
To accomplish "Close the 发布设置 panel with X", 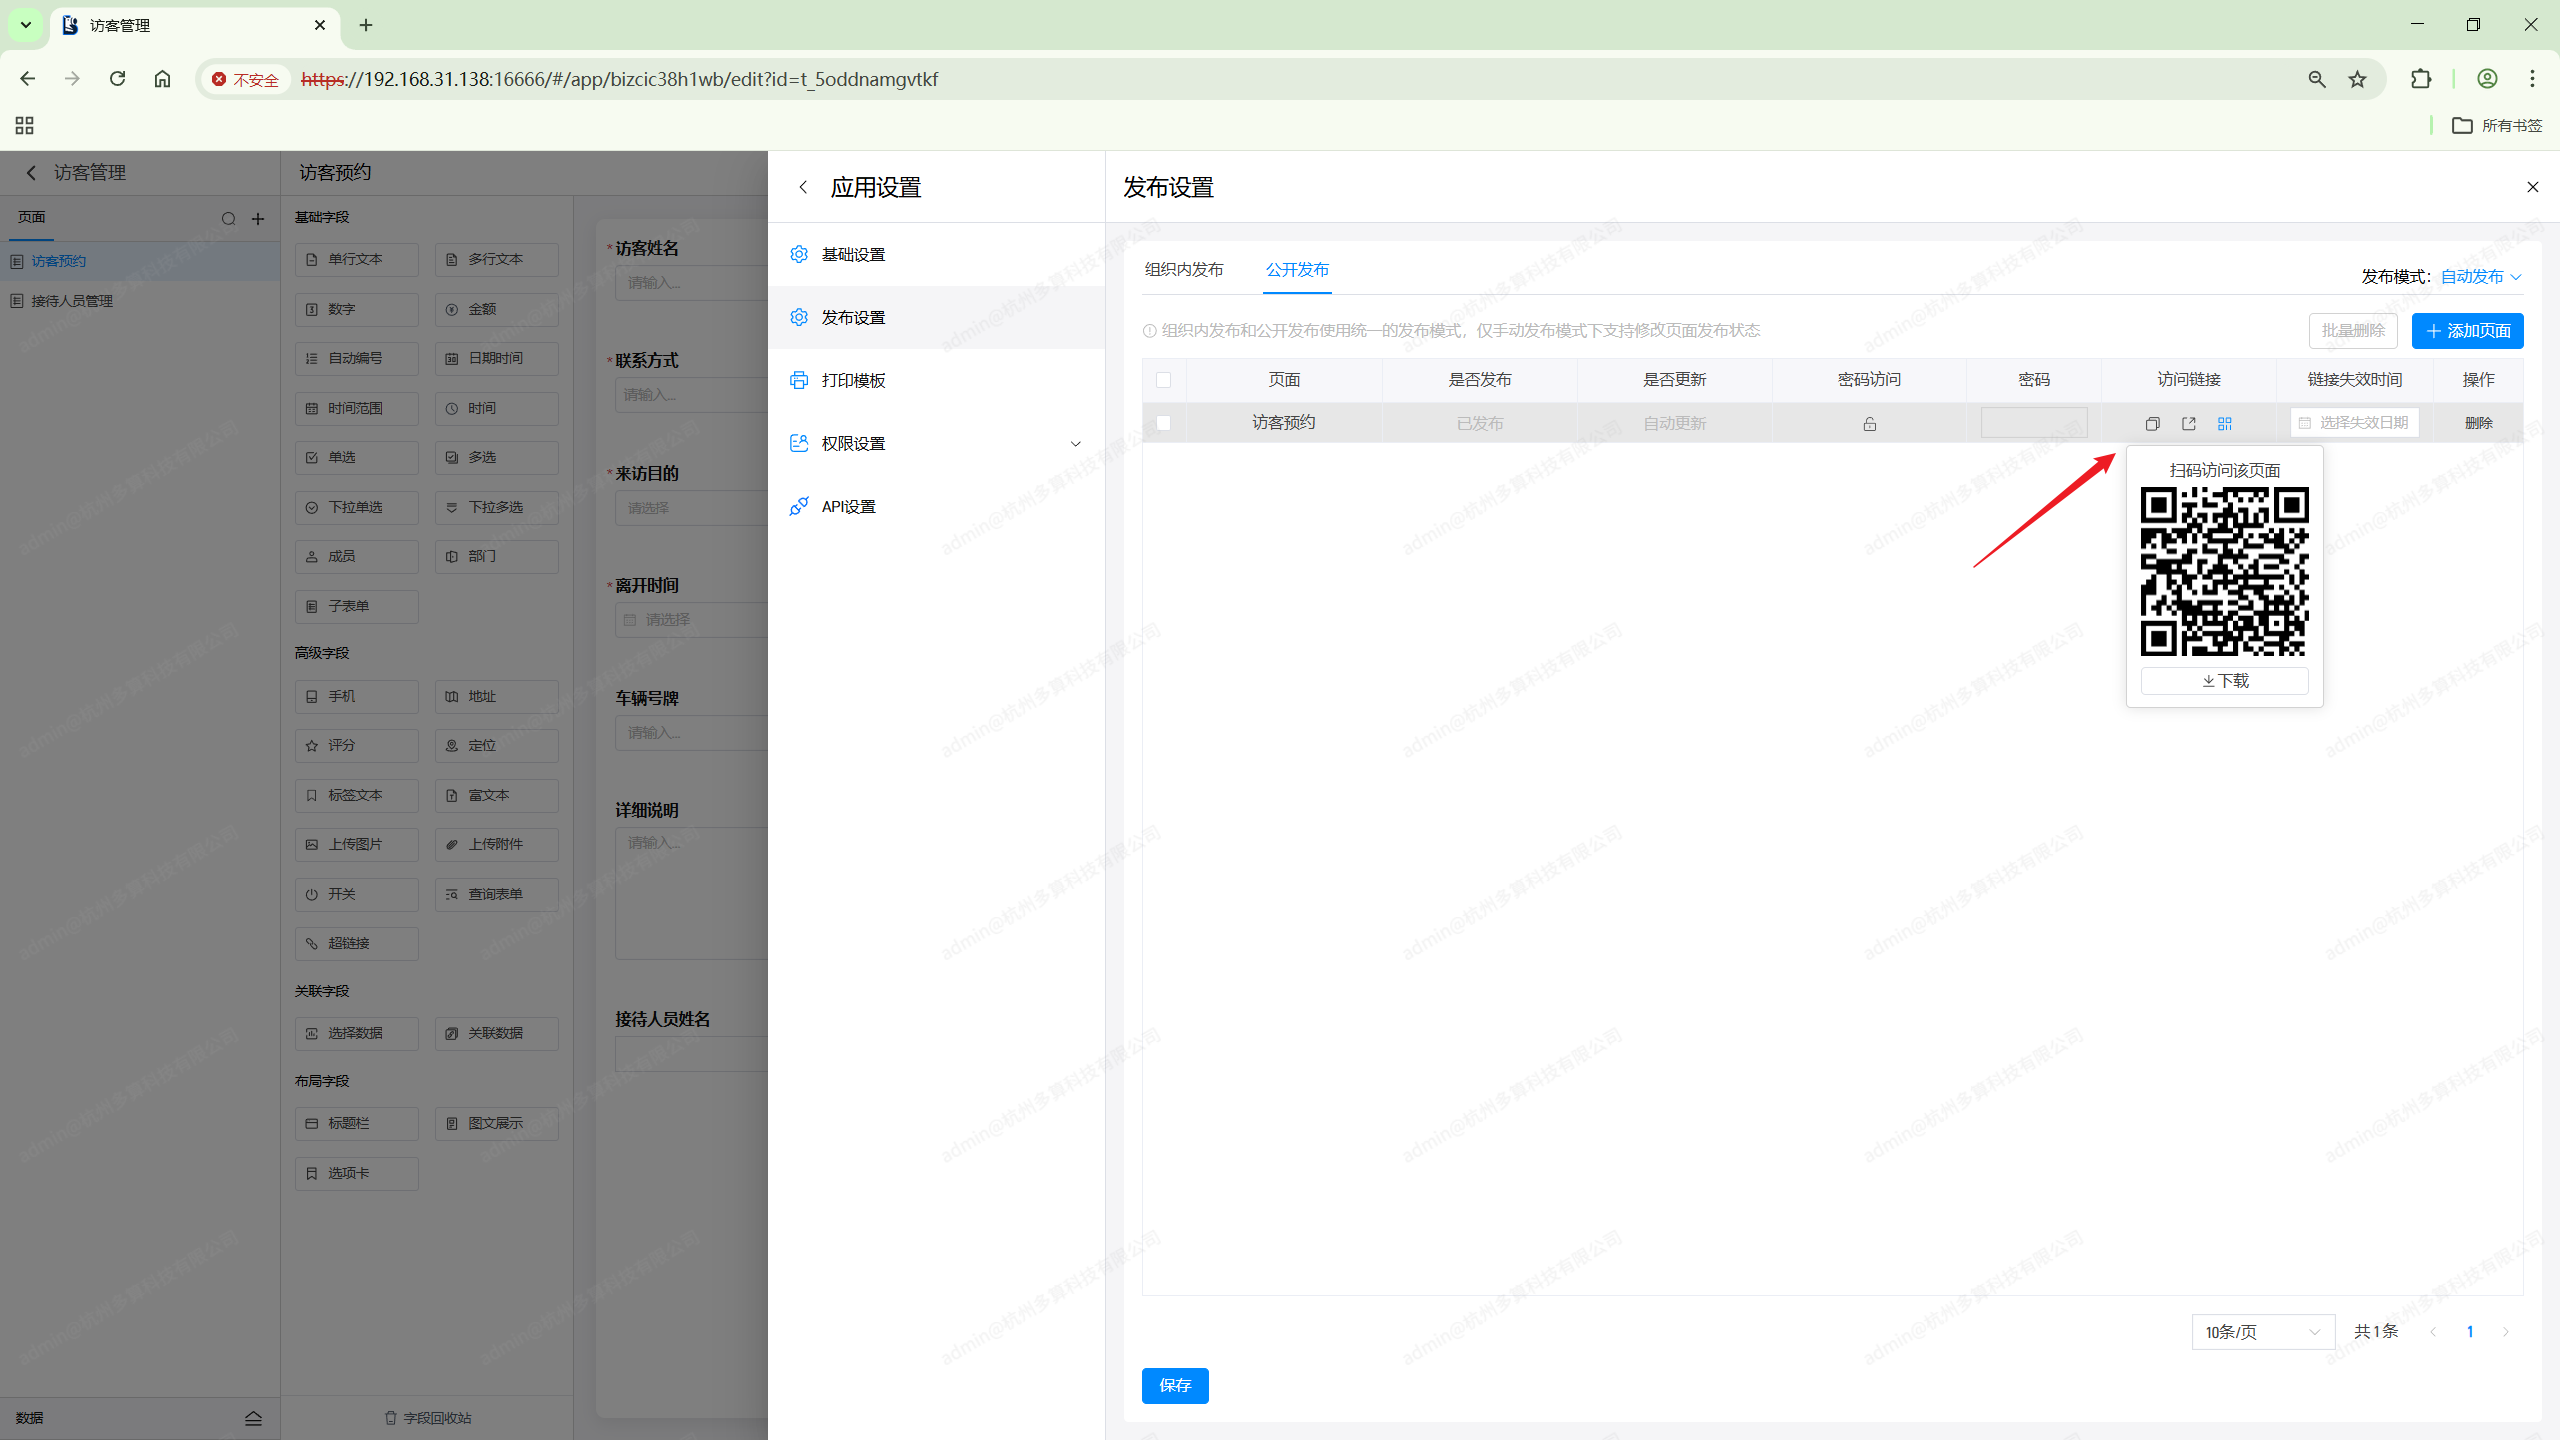I will pyautogui.click(x=2532, y=187).
